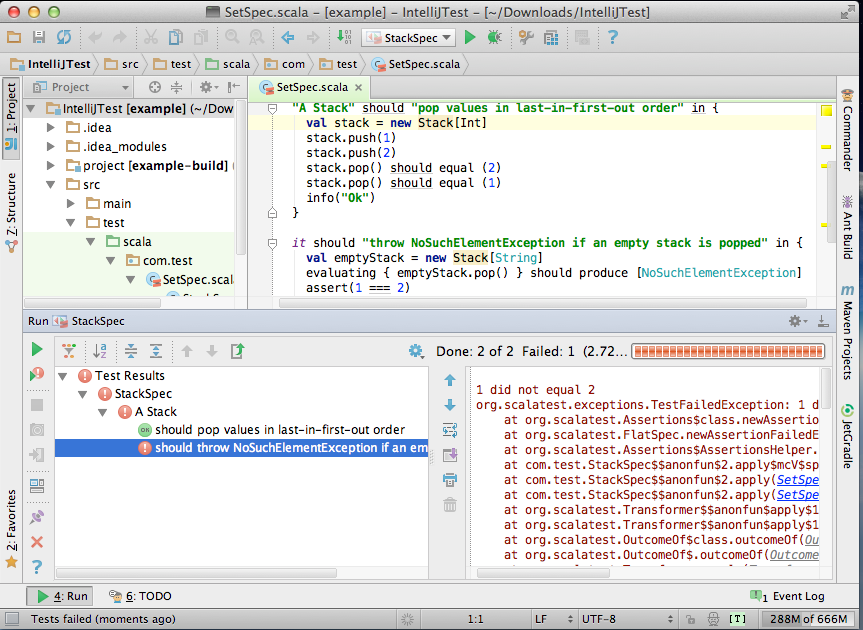Click the Scroll from Source target icon
This screenshot has height=630, width=863.
[x=155, y=87]
